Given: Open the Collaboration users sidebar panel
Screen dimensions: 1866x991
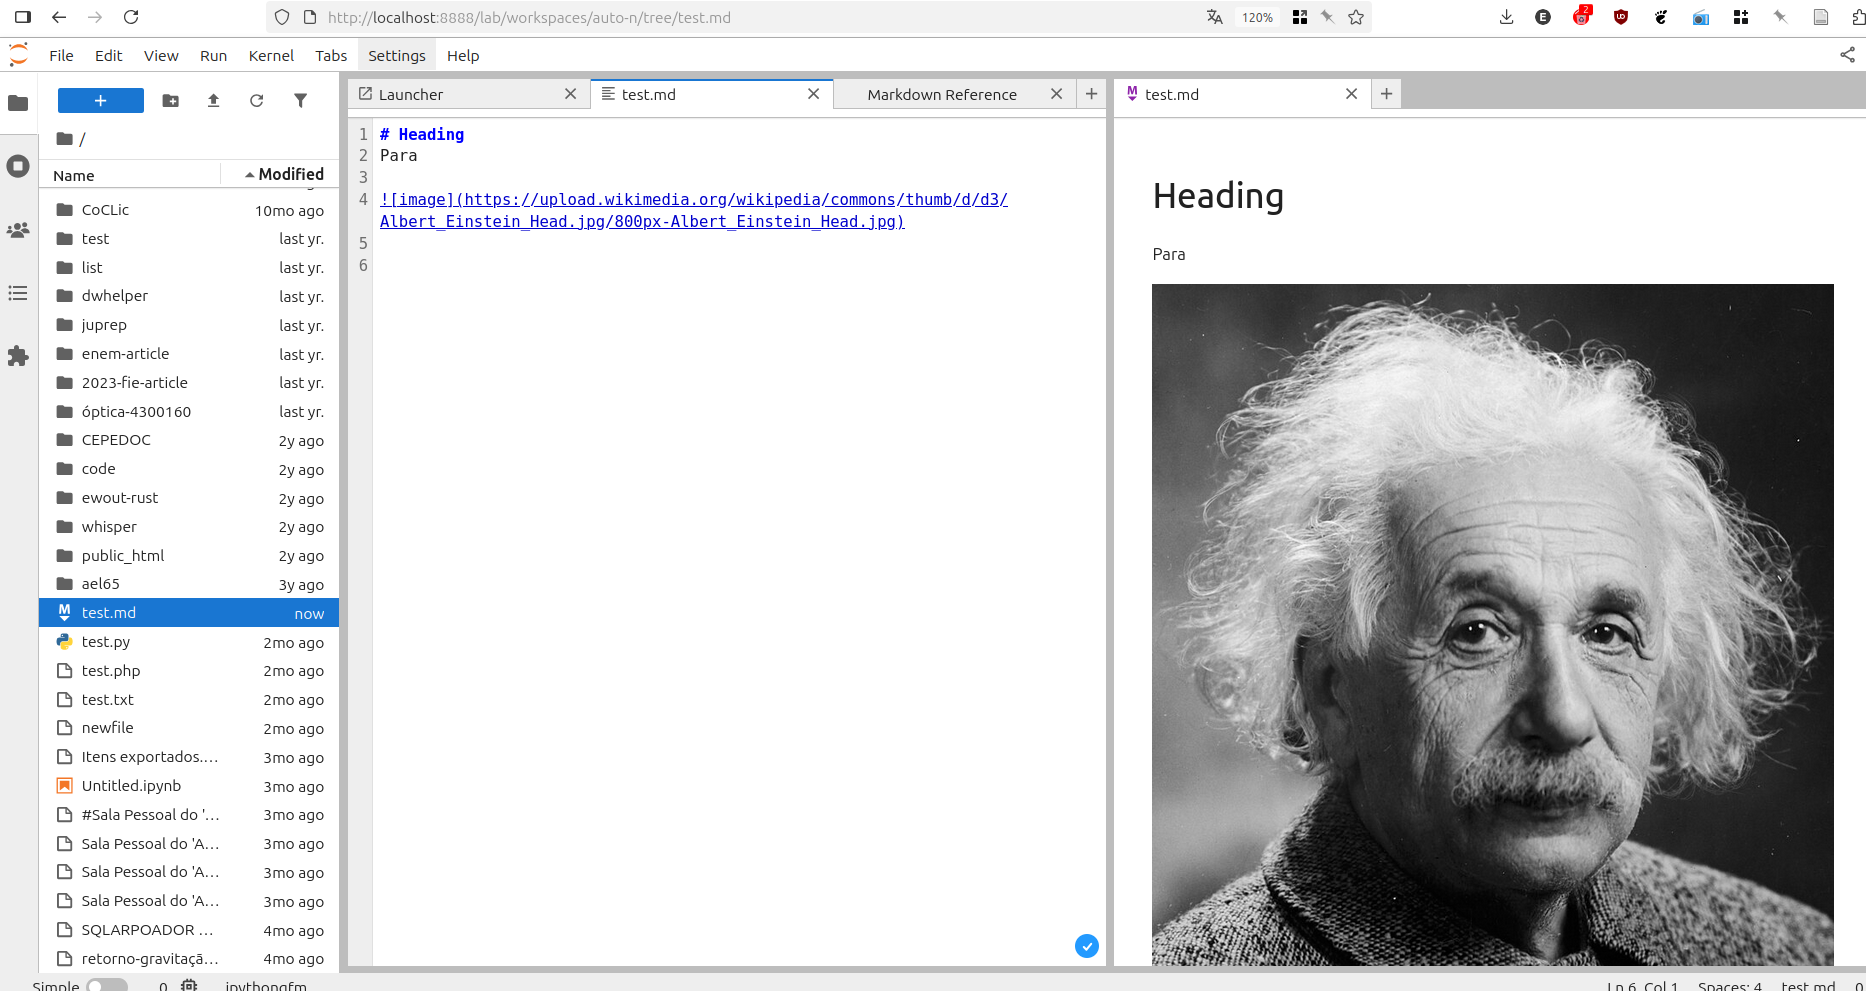Looking at the screenshot, I should coord(18,230).
